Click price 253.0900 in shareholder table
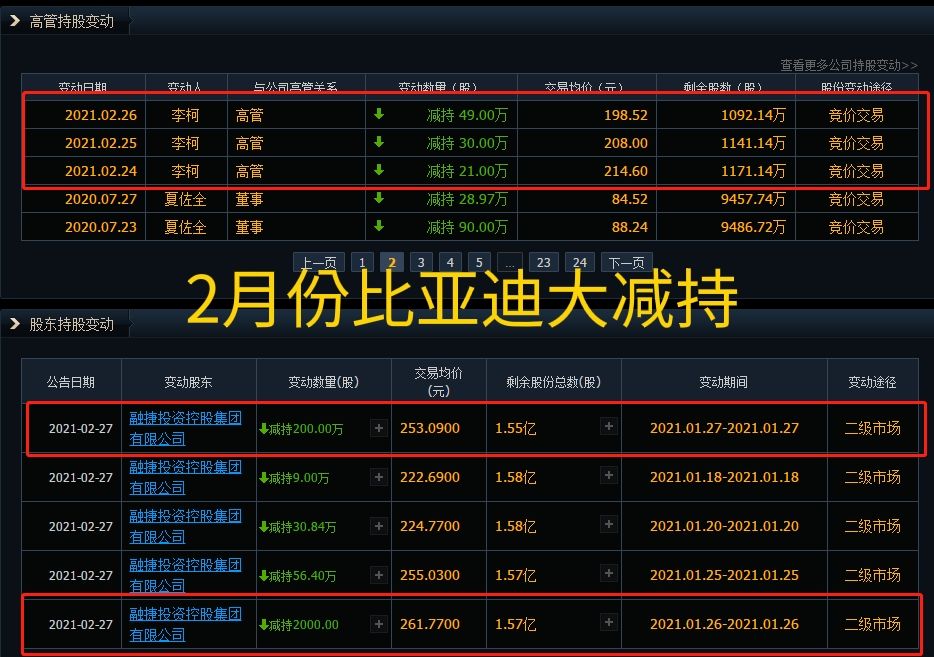The width and height of the screenshot is (934, 657). click(x=429, y=428)
